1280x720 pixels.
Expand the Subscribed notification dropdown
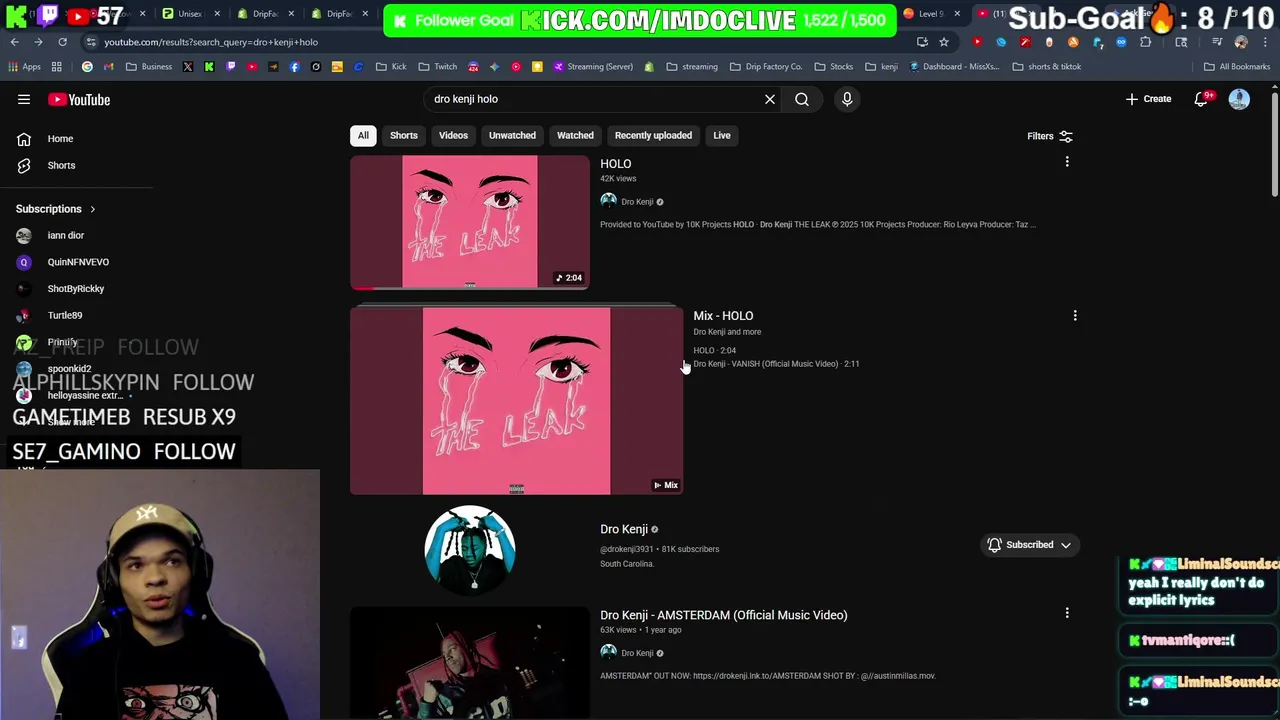(1029, 545)
